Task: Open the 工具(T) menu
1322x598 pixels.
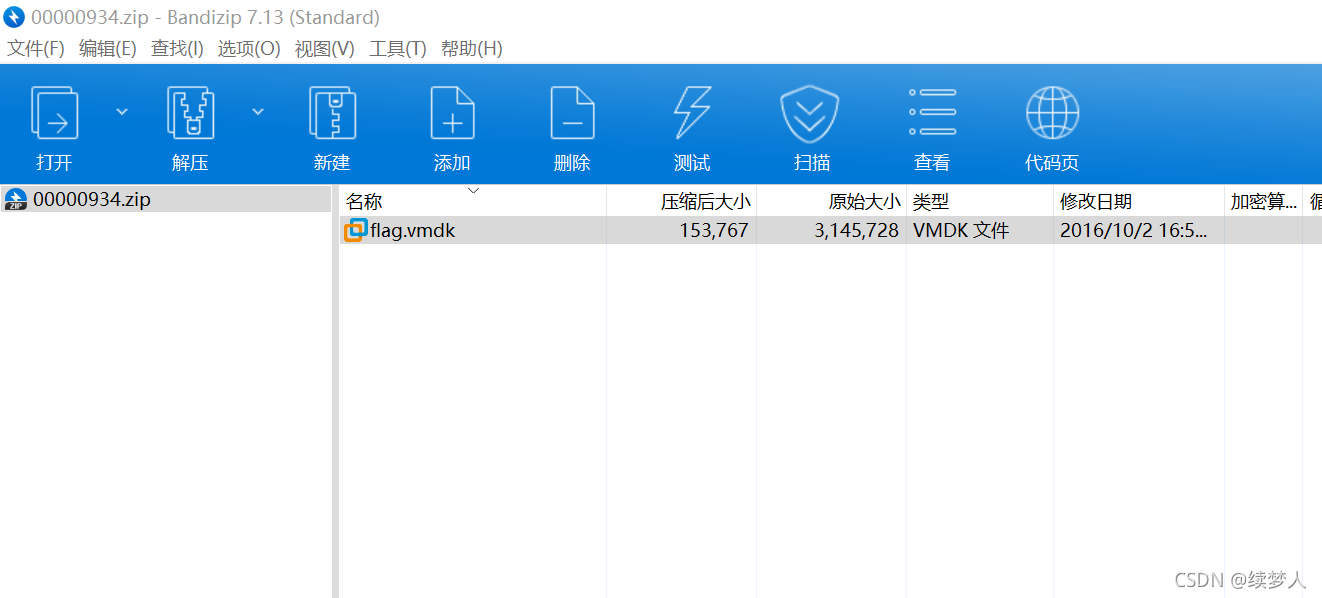Action: click(x=398, y=49)
